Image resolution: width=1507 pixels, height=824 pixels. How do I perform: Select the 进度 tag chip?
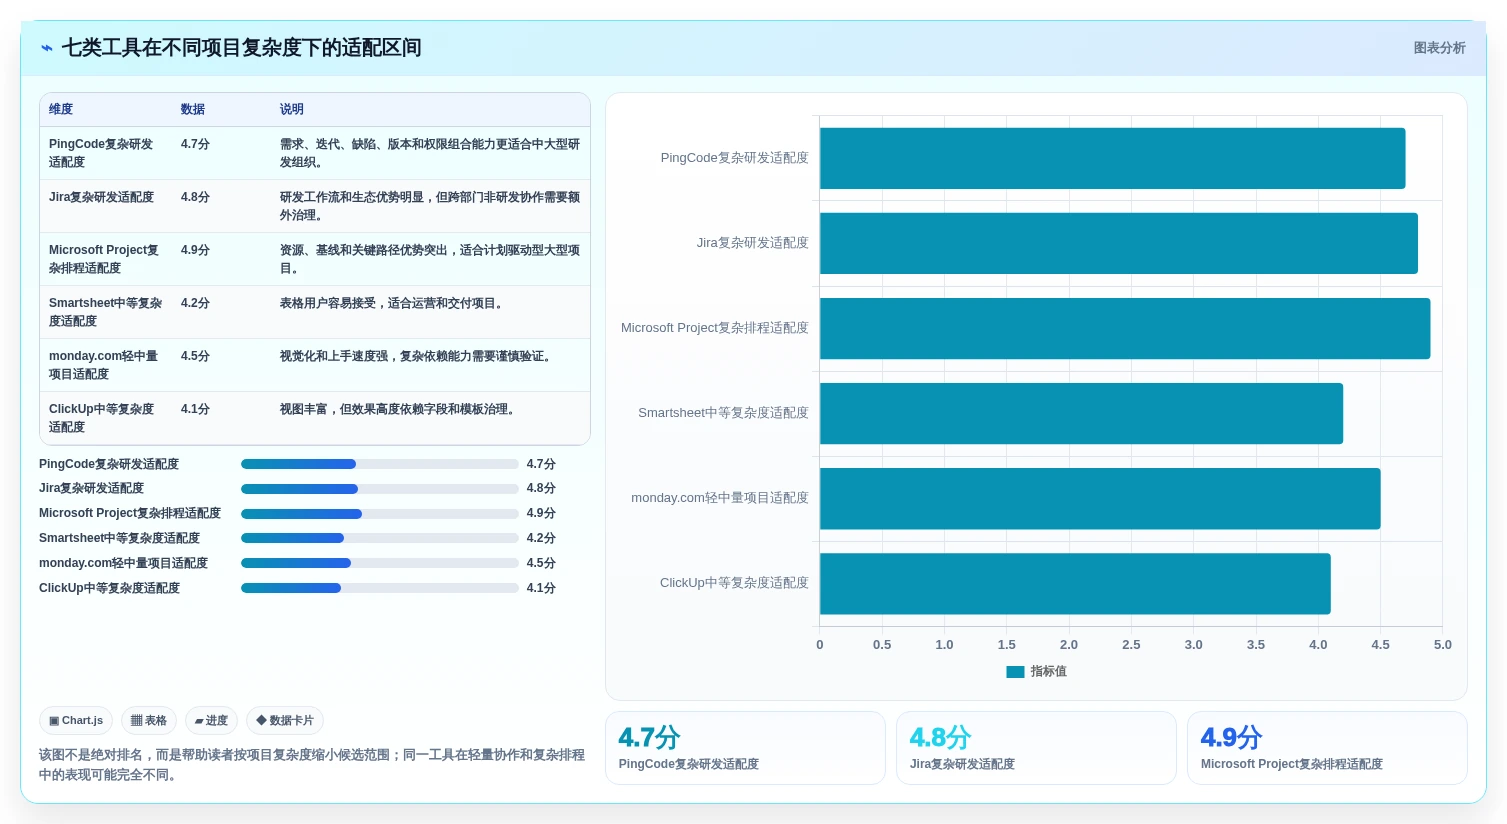click(x=211, y=720)
